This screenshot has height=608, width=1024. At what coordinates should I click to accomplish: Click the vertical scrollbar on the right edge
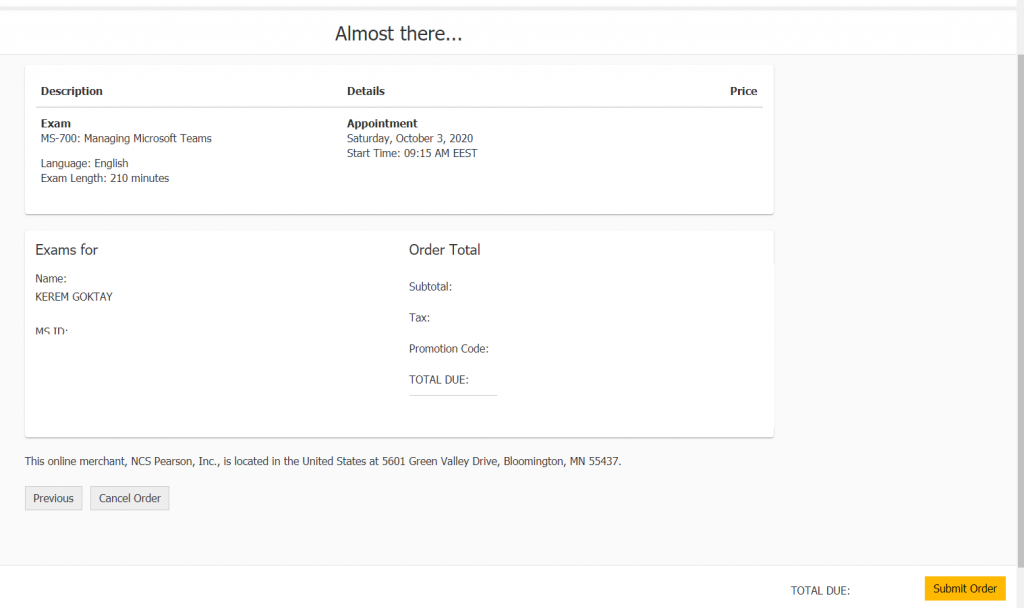[1019, 300]
